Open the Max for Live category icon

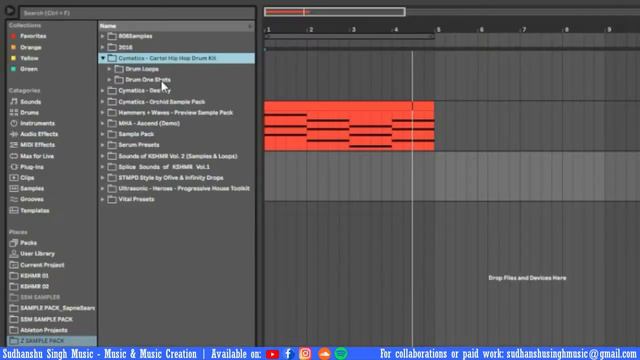14,156
